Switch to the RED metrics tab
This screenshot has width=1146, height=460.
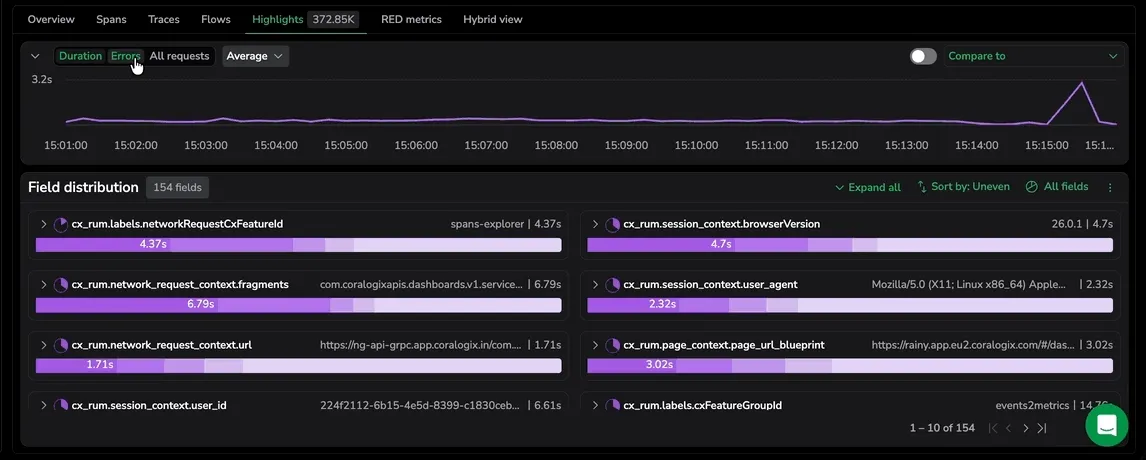[411, 20]
